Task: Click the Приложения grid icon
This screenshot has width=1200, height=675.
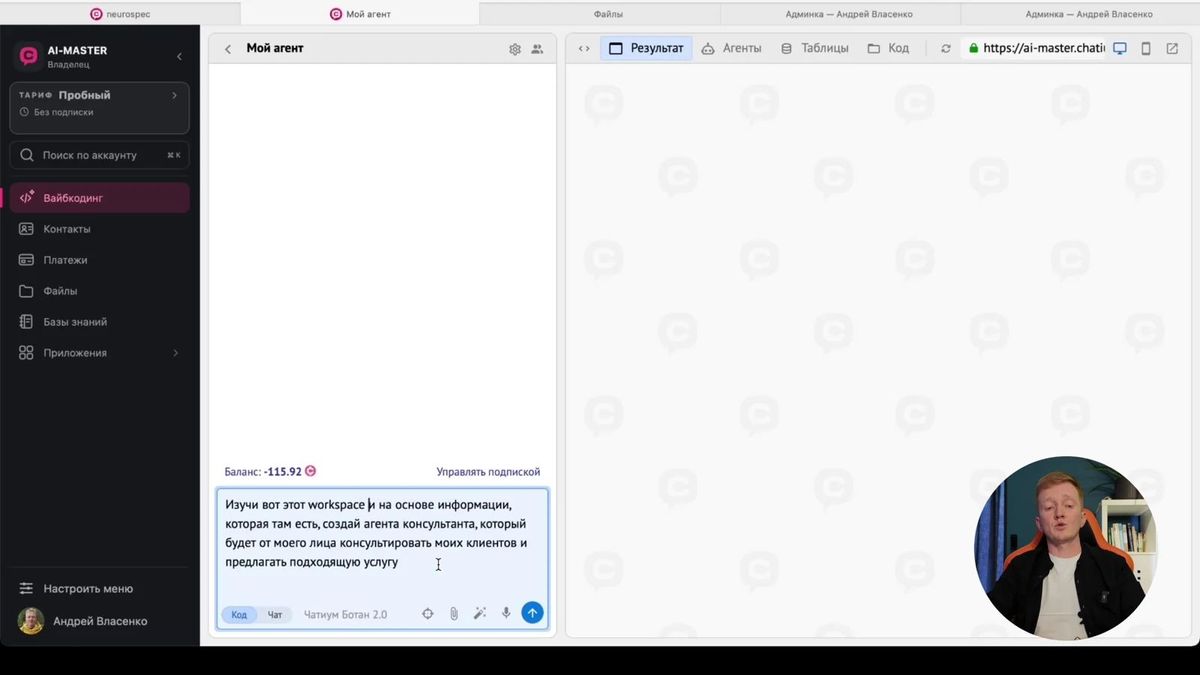Action: pyautogui.click(x=26, y=353)
